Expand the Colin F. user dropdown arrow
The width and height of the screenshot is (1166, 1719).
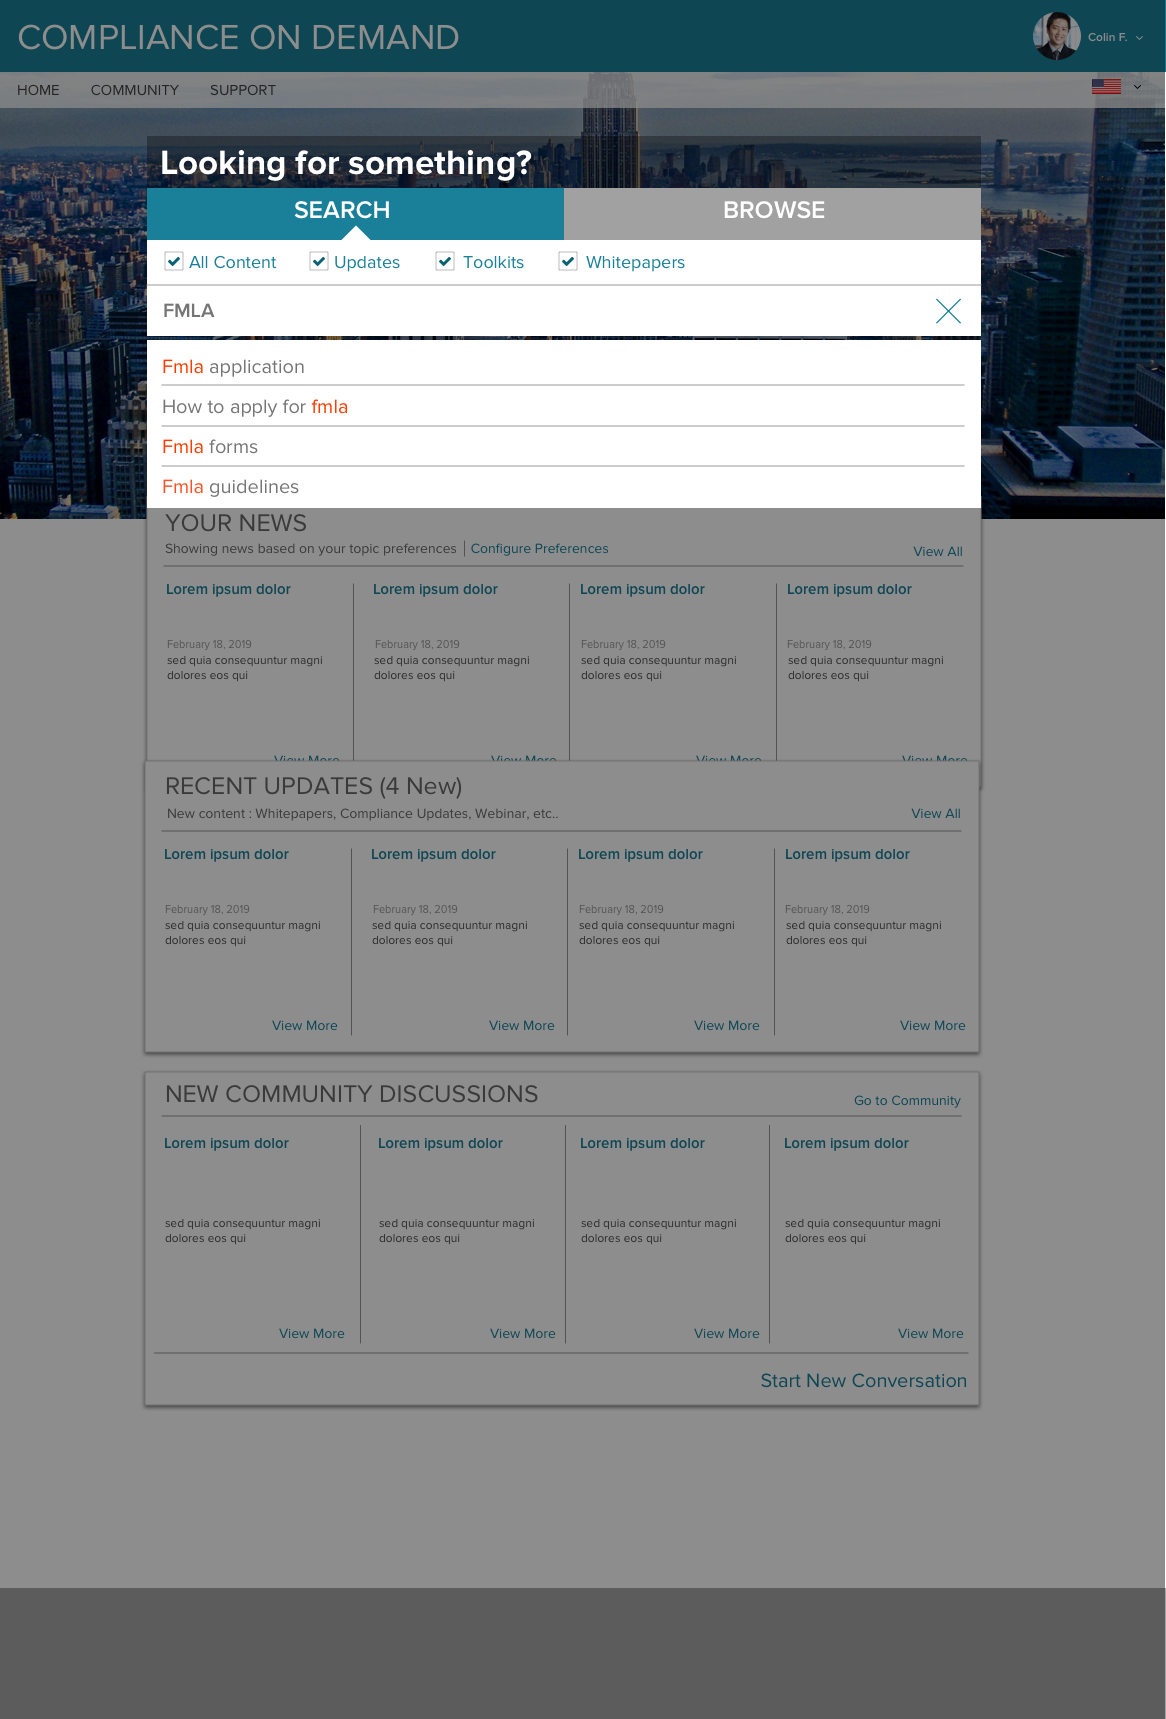coord(1139,38)
